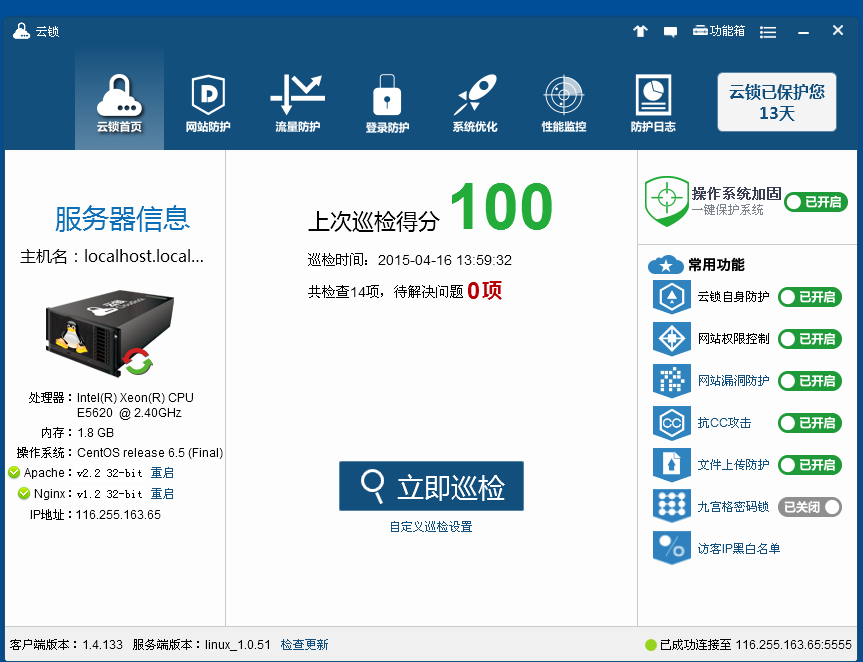Click the shirt skin icon in title bar
This screenshot has width=863, height=662.
coord(640,31)
